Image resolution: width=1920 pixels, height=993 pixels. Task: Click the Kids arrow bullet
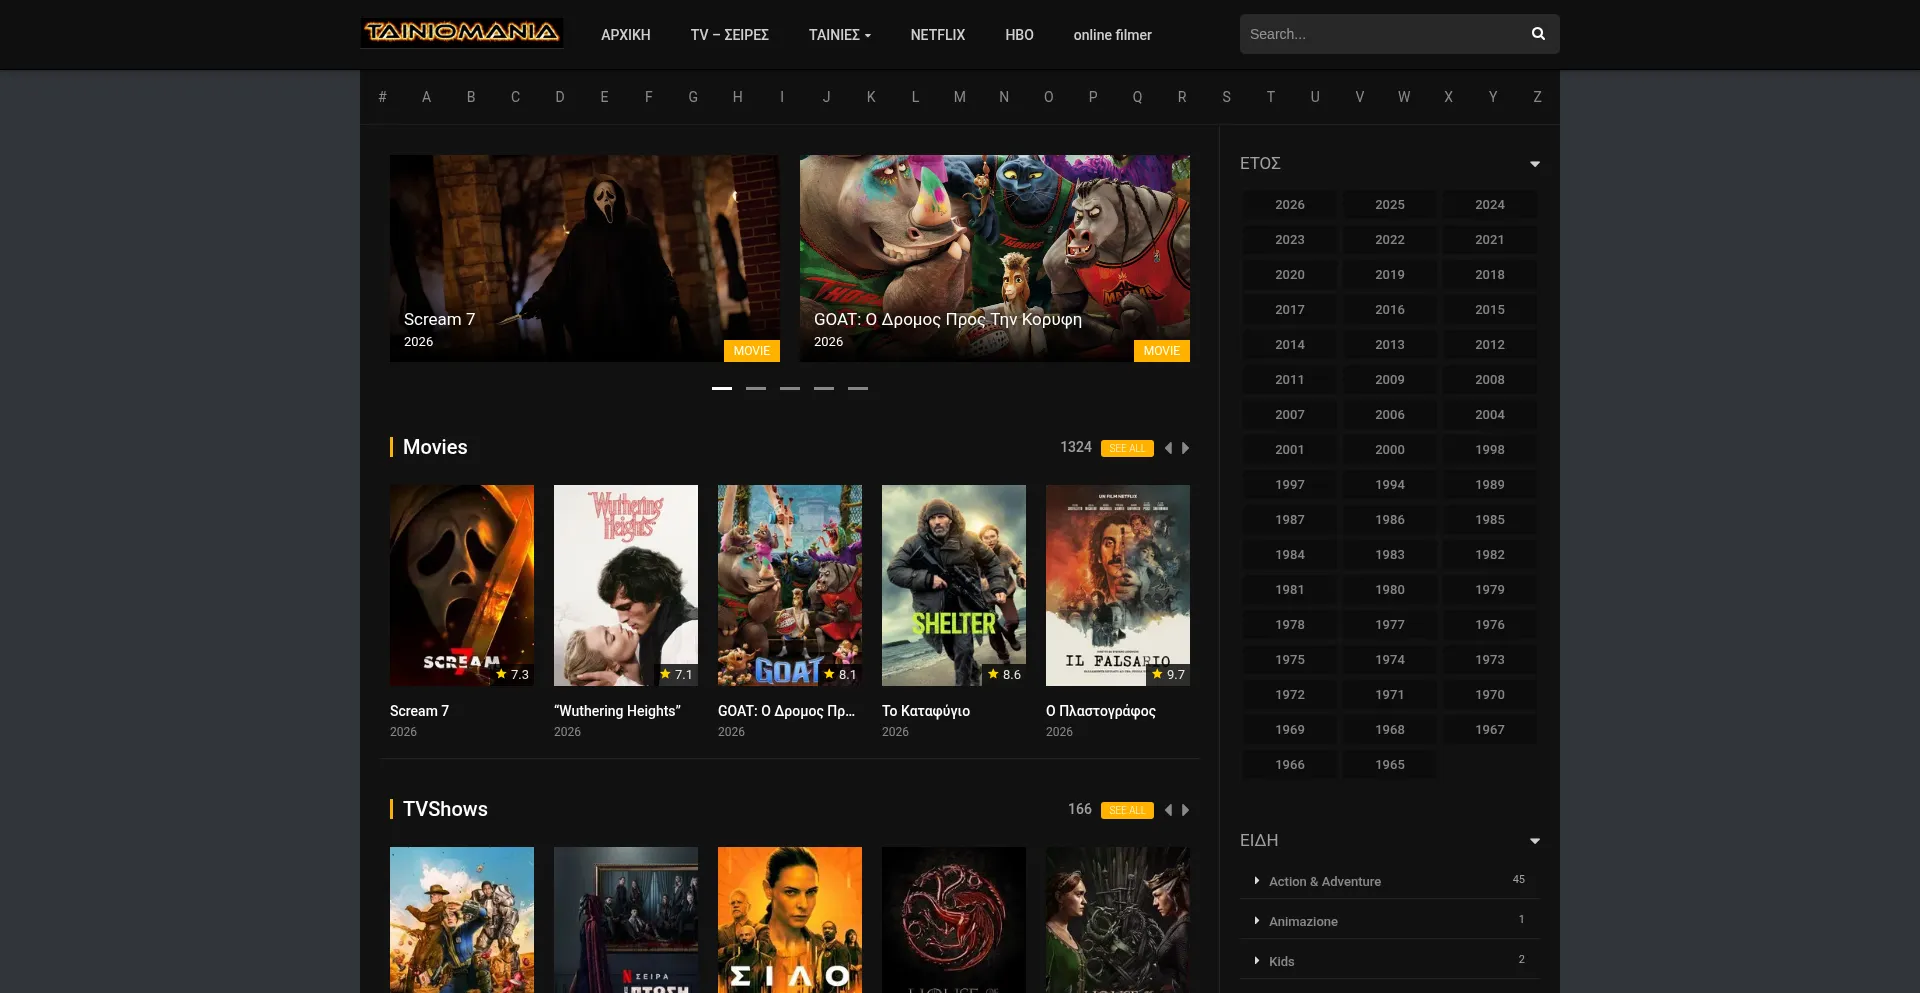click(x=1257, y=960)
